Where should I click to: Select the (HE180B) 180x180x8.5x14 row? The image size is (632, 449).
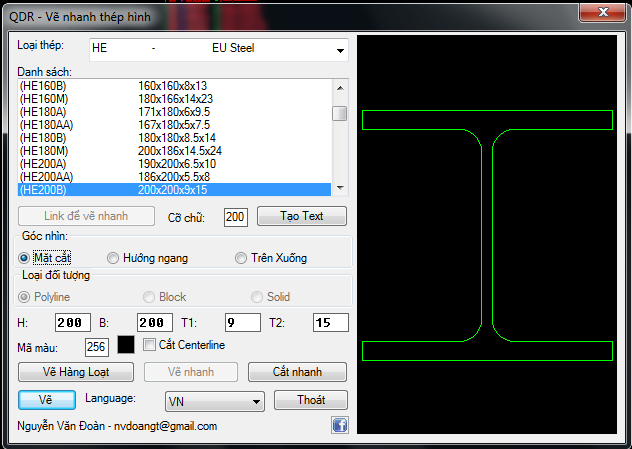click(175, 138)
